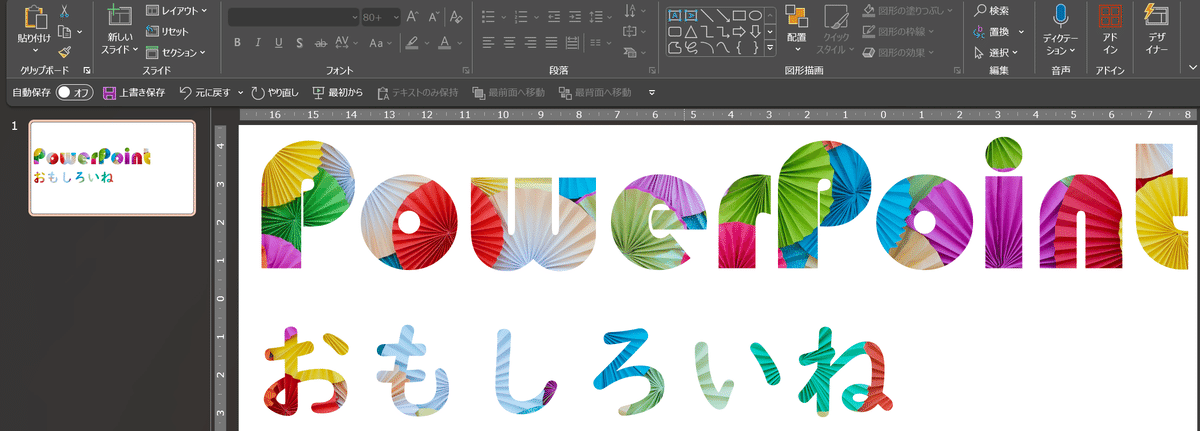This screenshot has height=431, width=1200.
Task: Open the font name combo box
Action: pyautogui.click(x=294, y=16)
